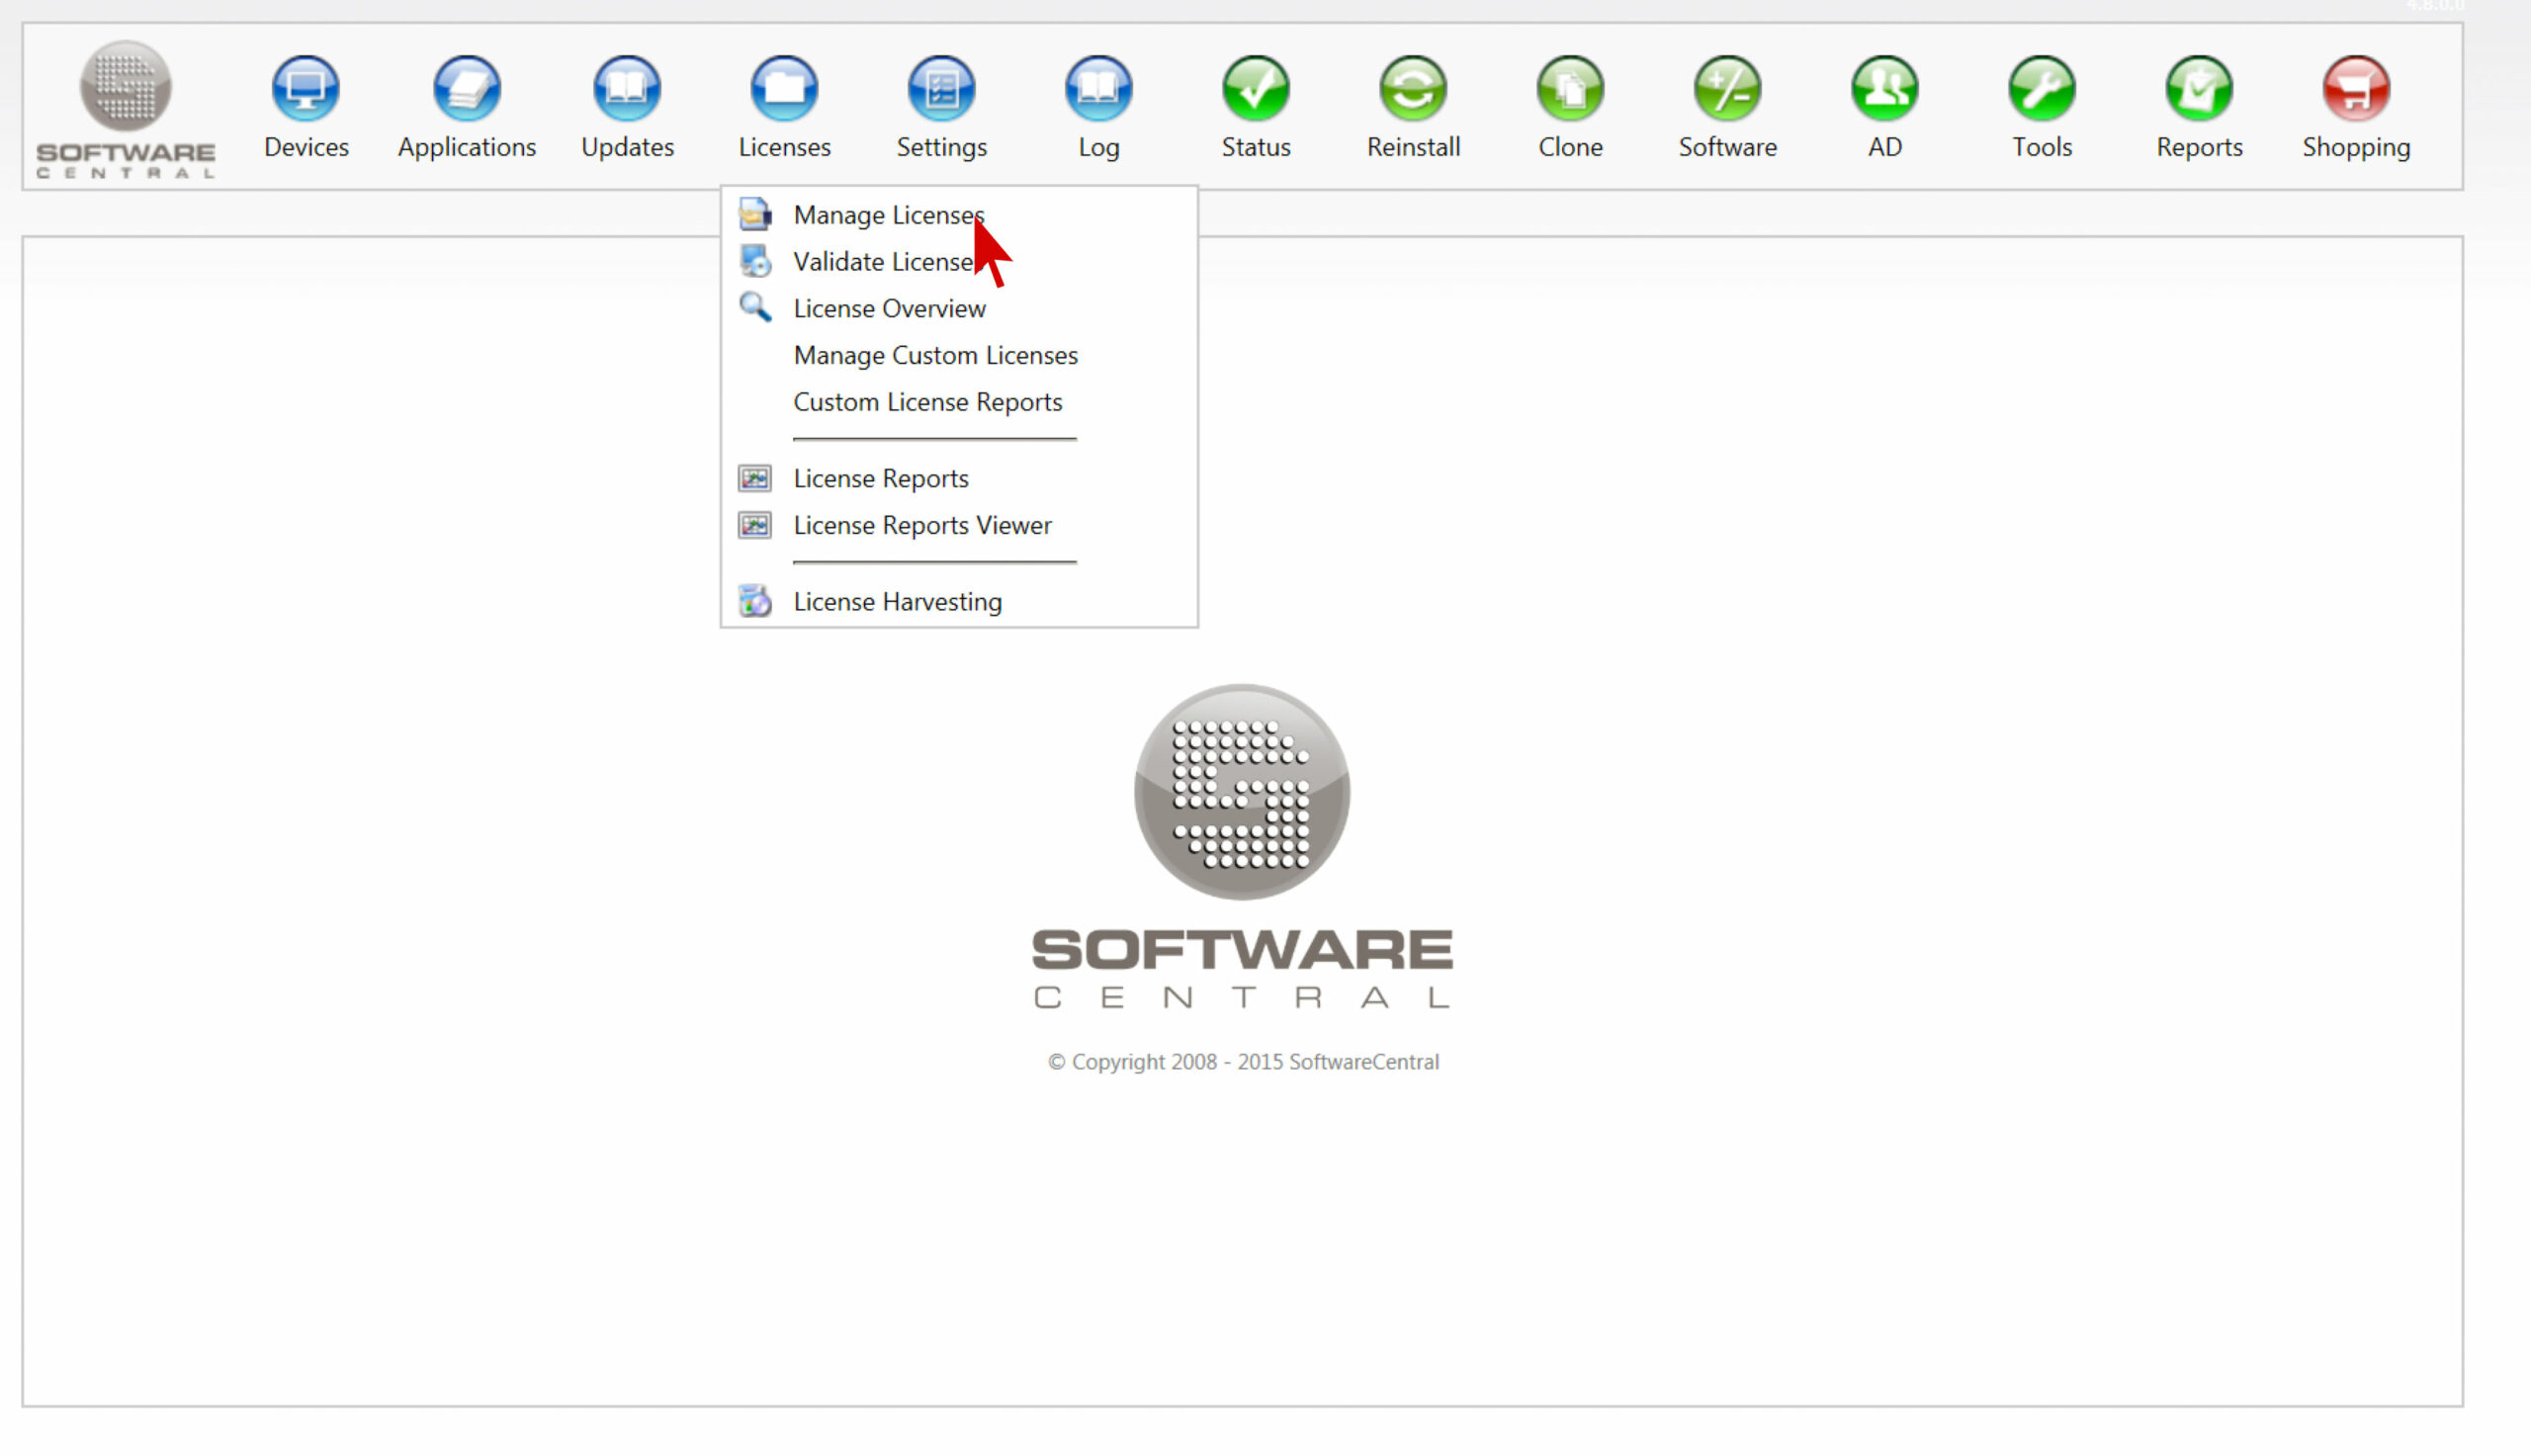This screenshot has height=1456, width=2531.
Task: Click the Reports icon
Action: pos(2198,88)
